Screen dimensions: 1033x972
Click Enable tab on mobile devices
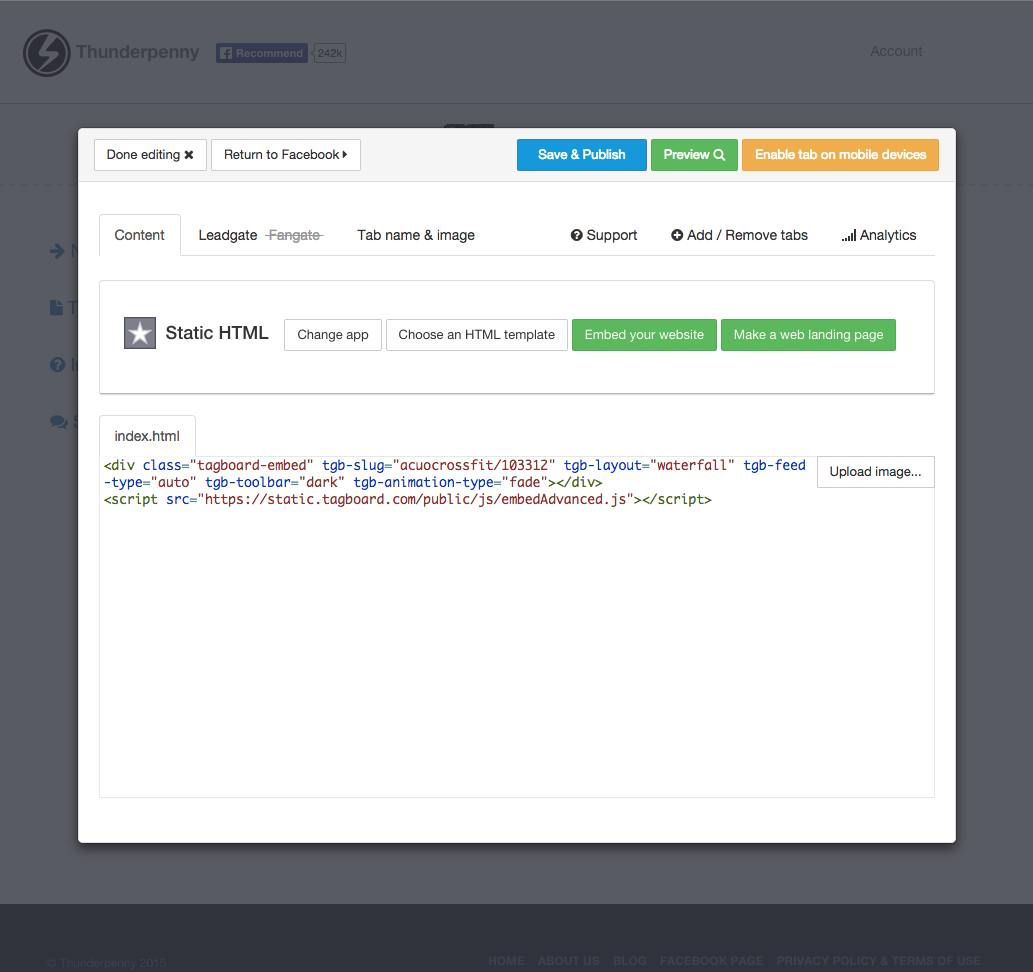click(840, 155)
